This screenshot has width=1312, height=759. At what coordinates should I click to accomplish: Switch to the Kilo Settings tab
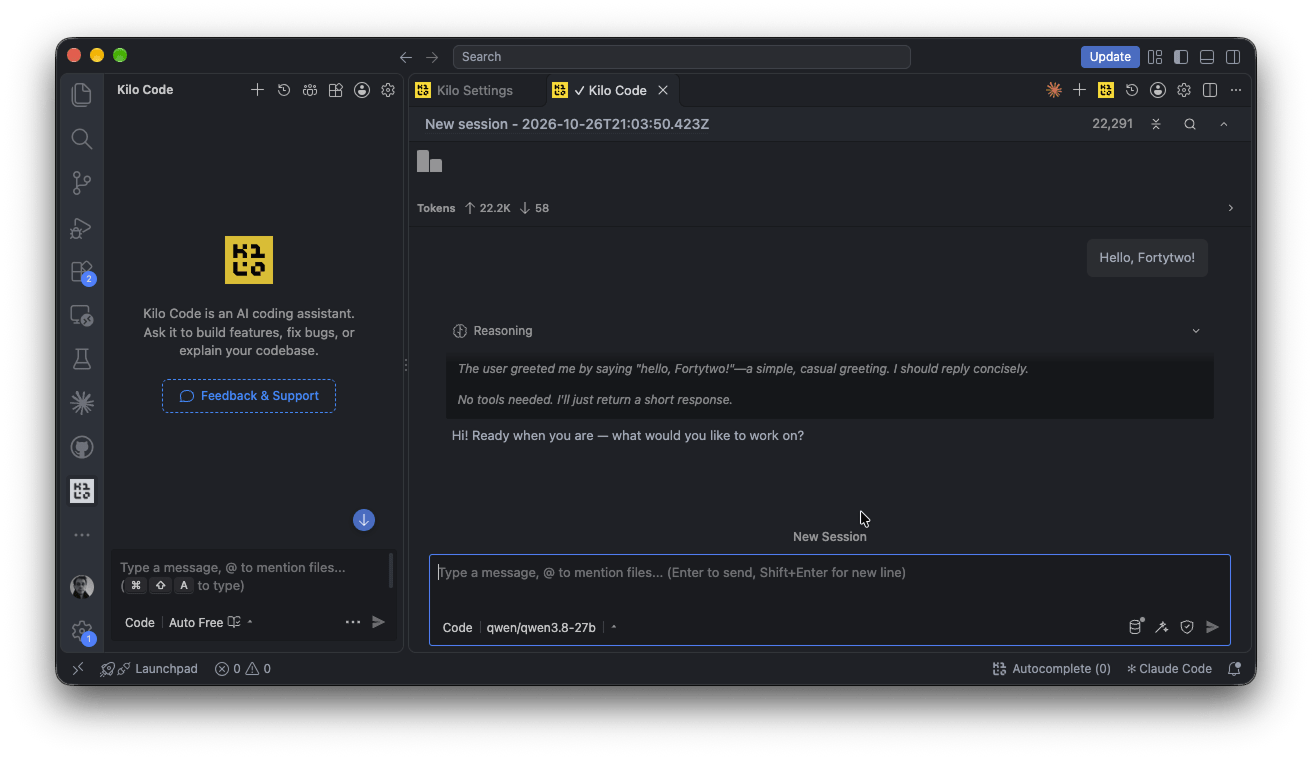pyautogui.click(x=475, y=90)
